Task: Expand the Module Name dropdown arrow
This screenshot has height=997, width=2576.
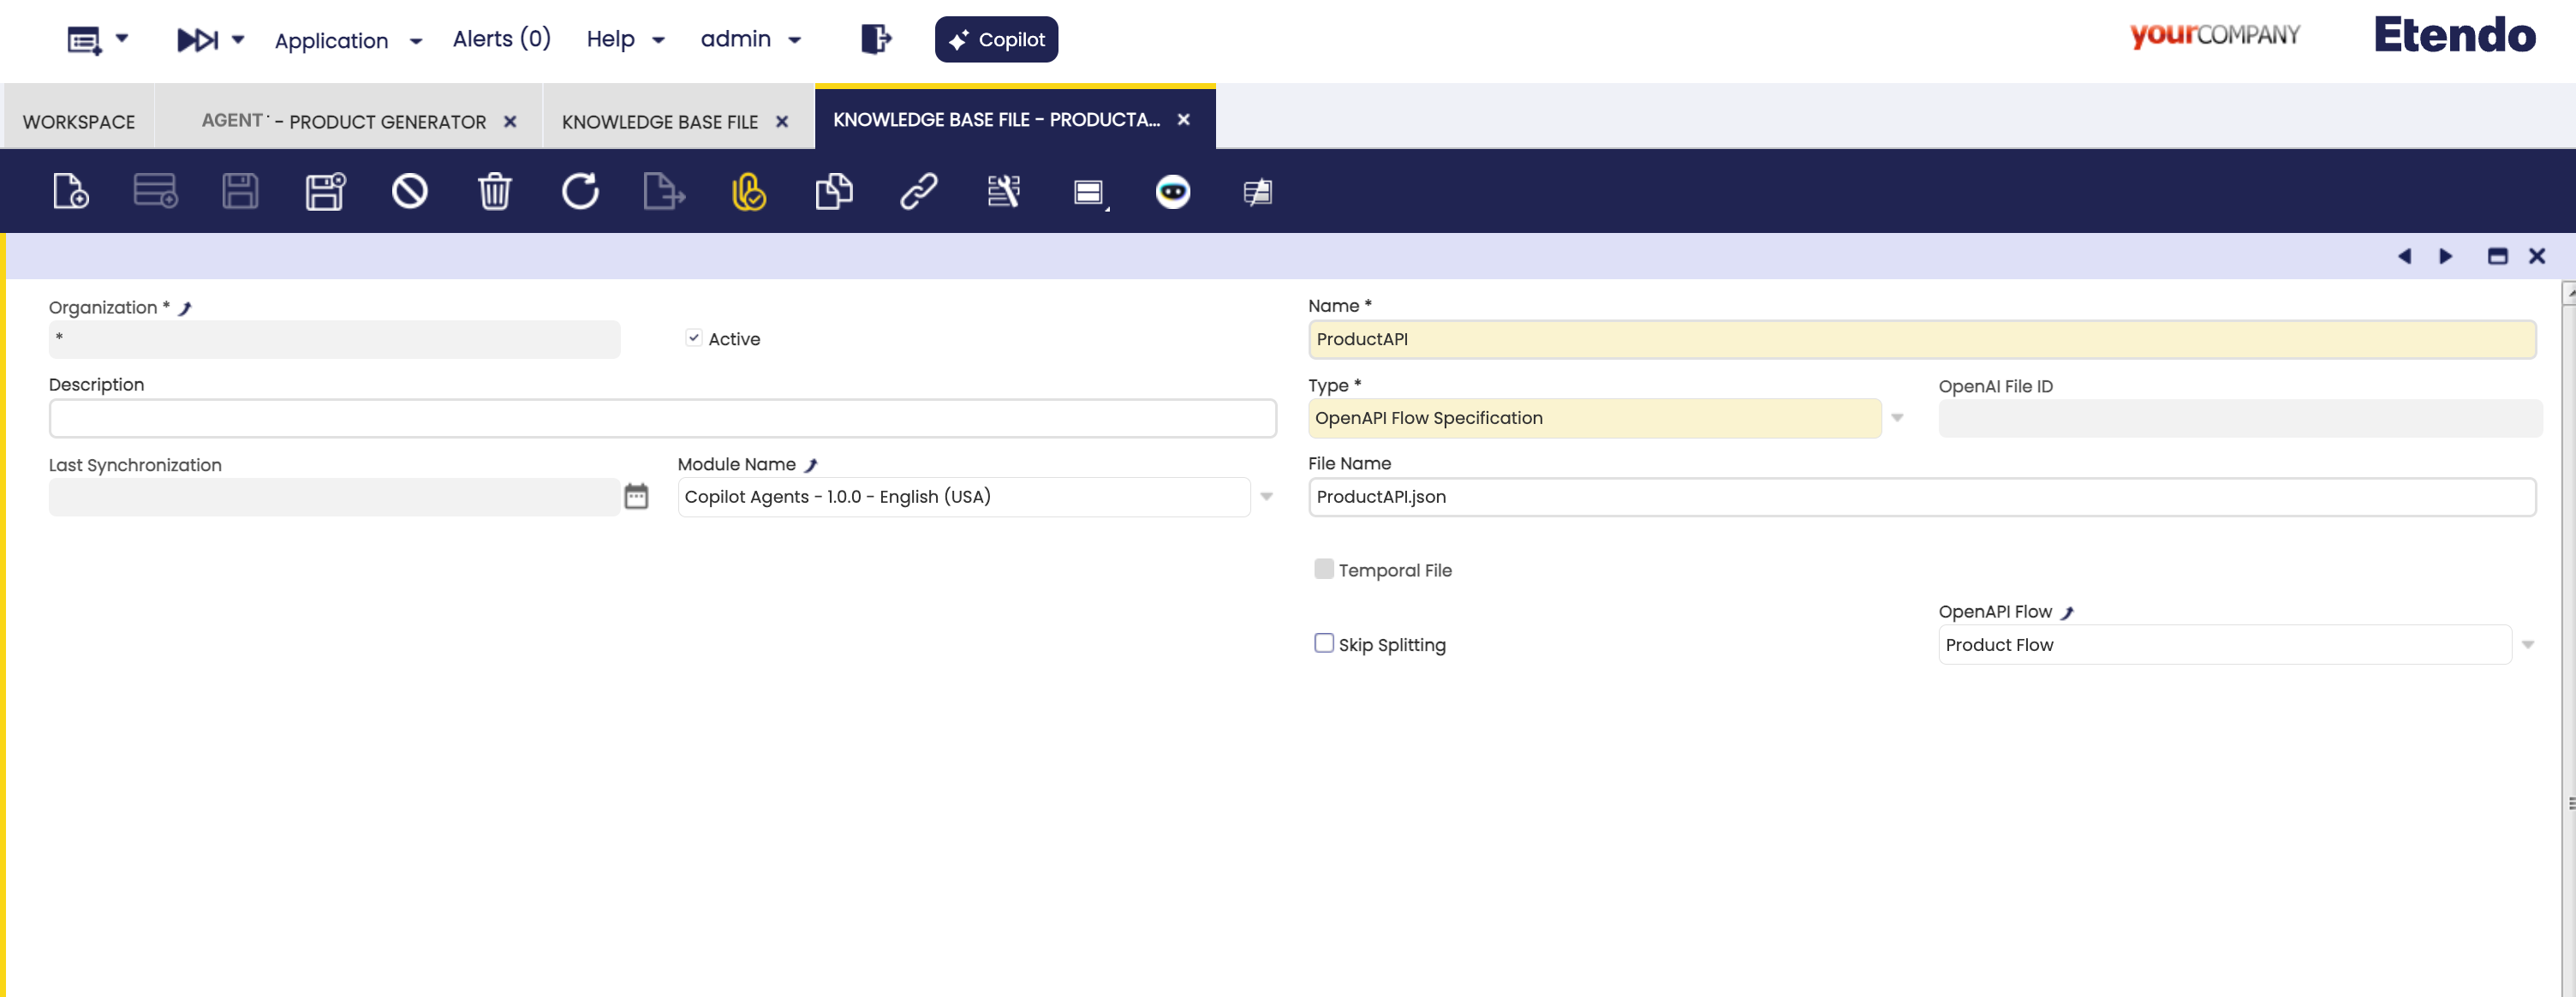Action: click(1266, 496)
